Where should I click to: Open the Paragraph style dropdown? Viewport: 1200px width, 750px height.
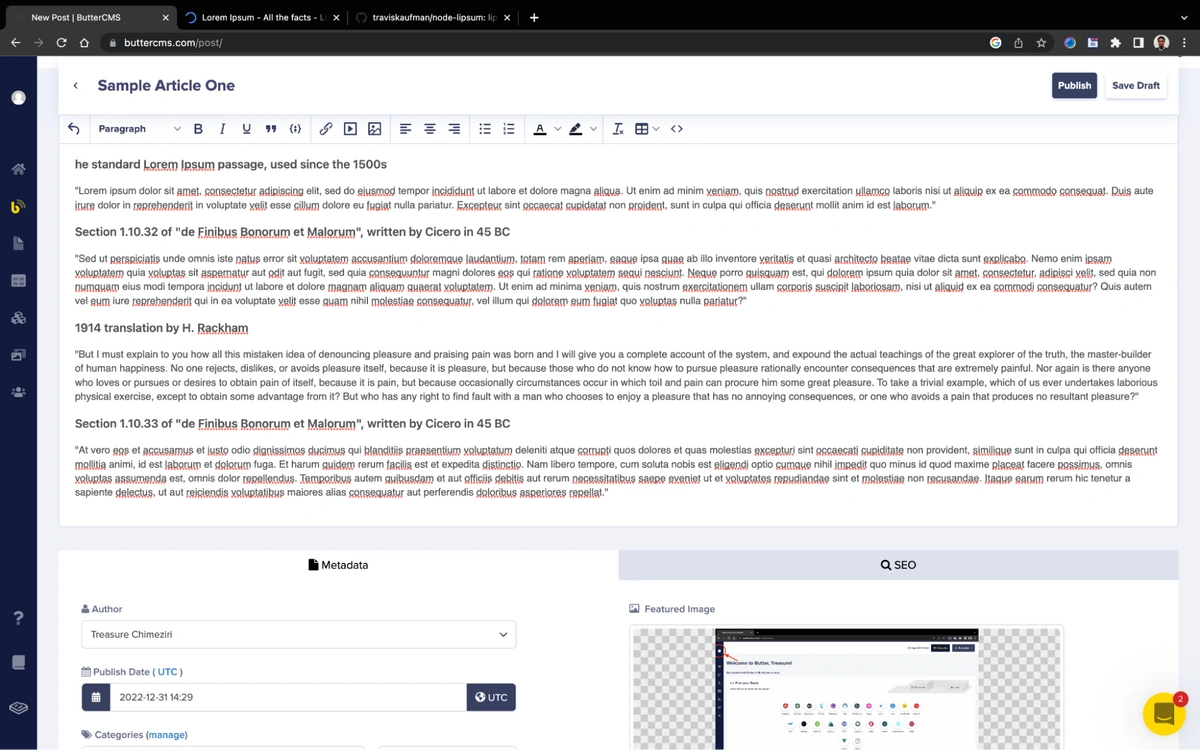click(x=139, y=129)
